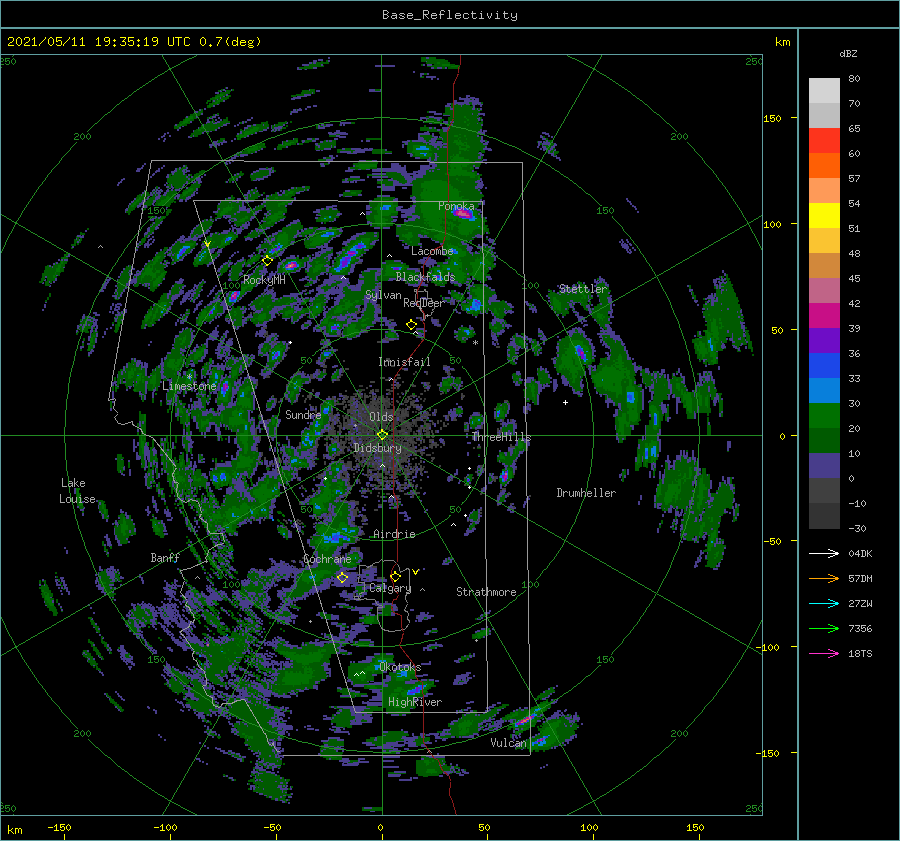This screenshot has width=900, height=841.
Task: Click the Okotoks city label
Action: coord(400,667)
